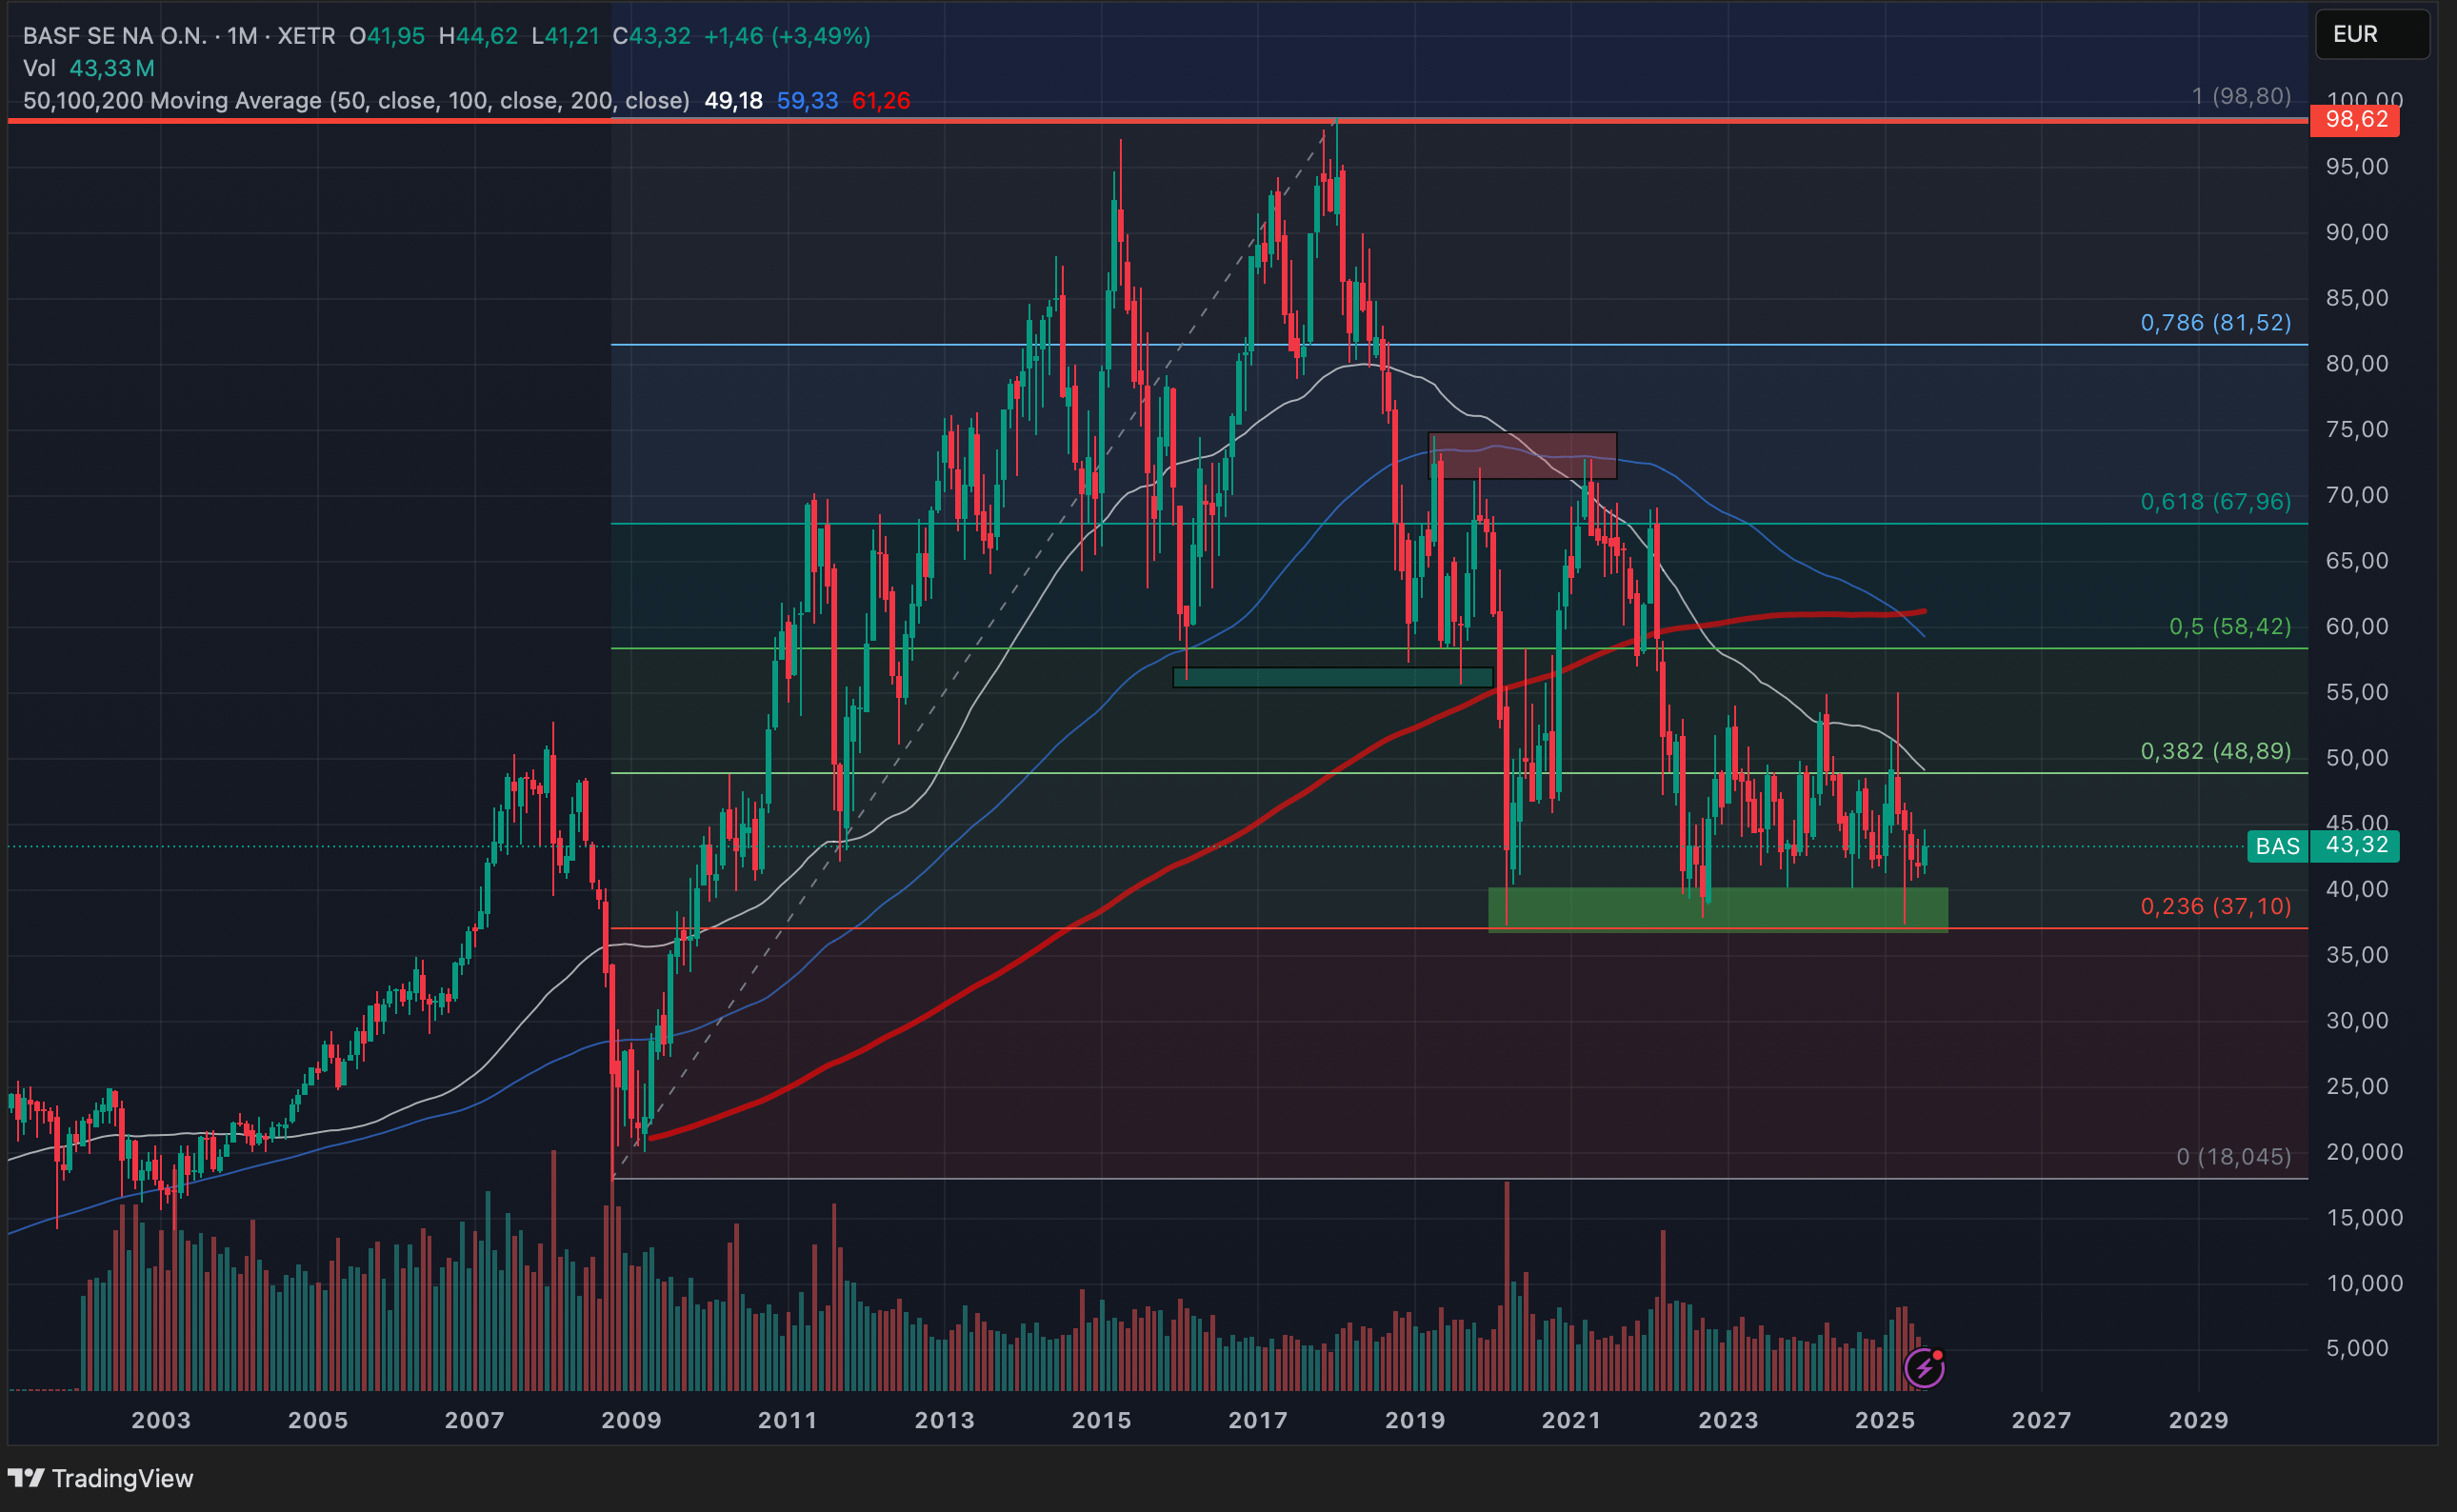Click the 2025 label on time axis

coord(1884,1420)
